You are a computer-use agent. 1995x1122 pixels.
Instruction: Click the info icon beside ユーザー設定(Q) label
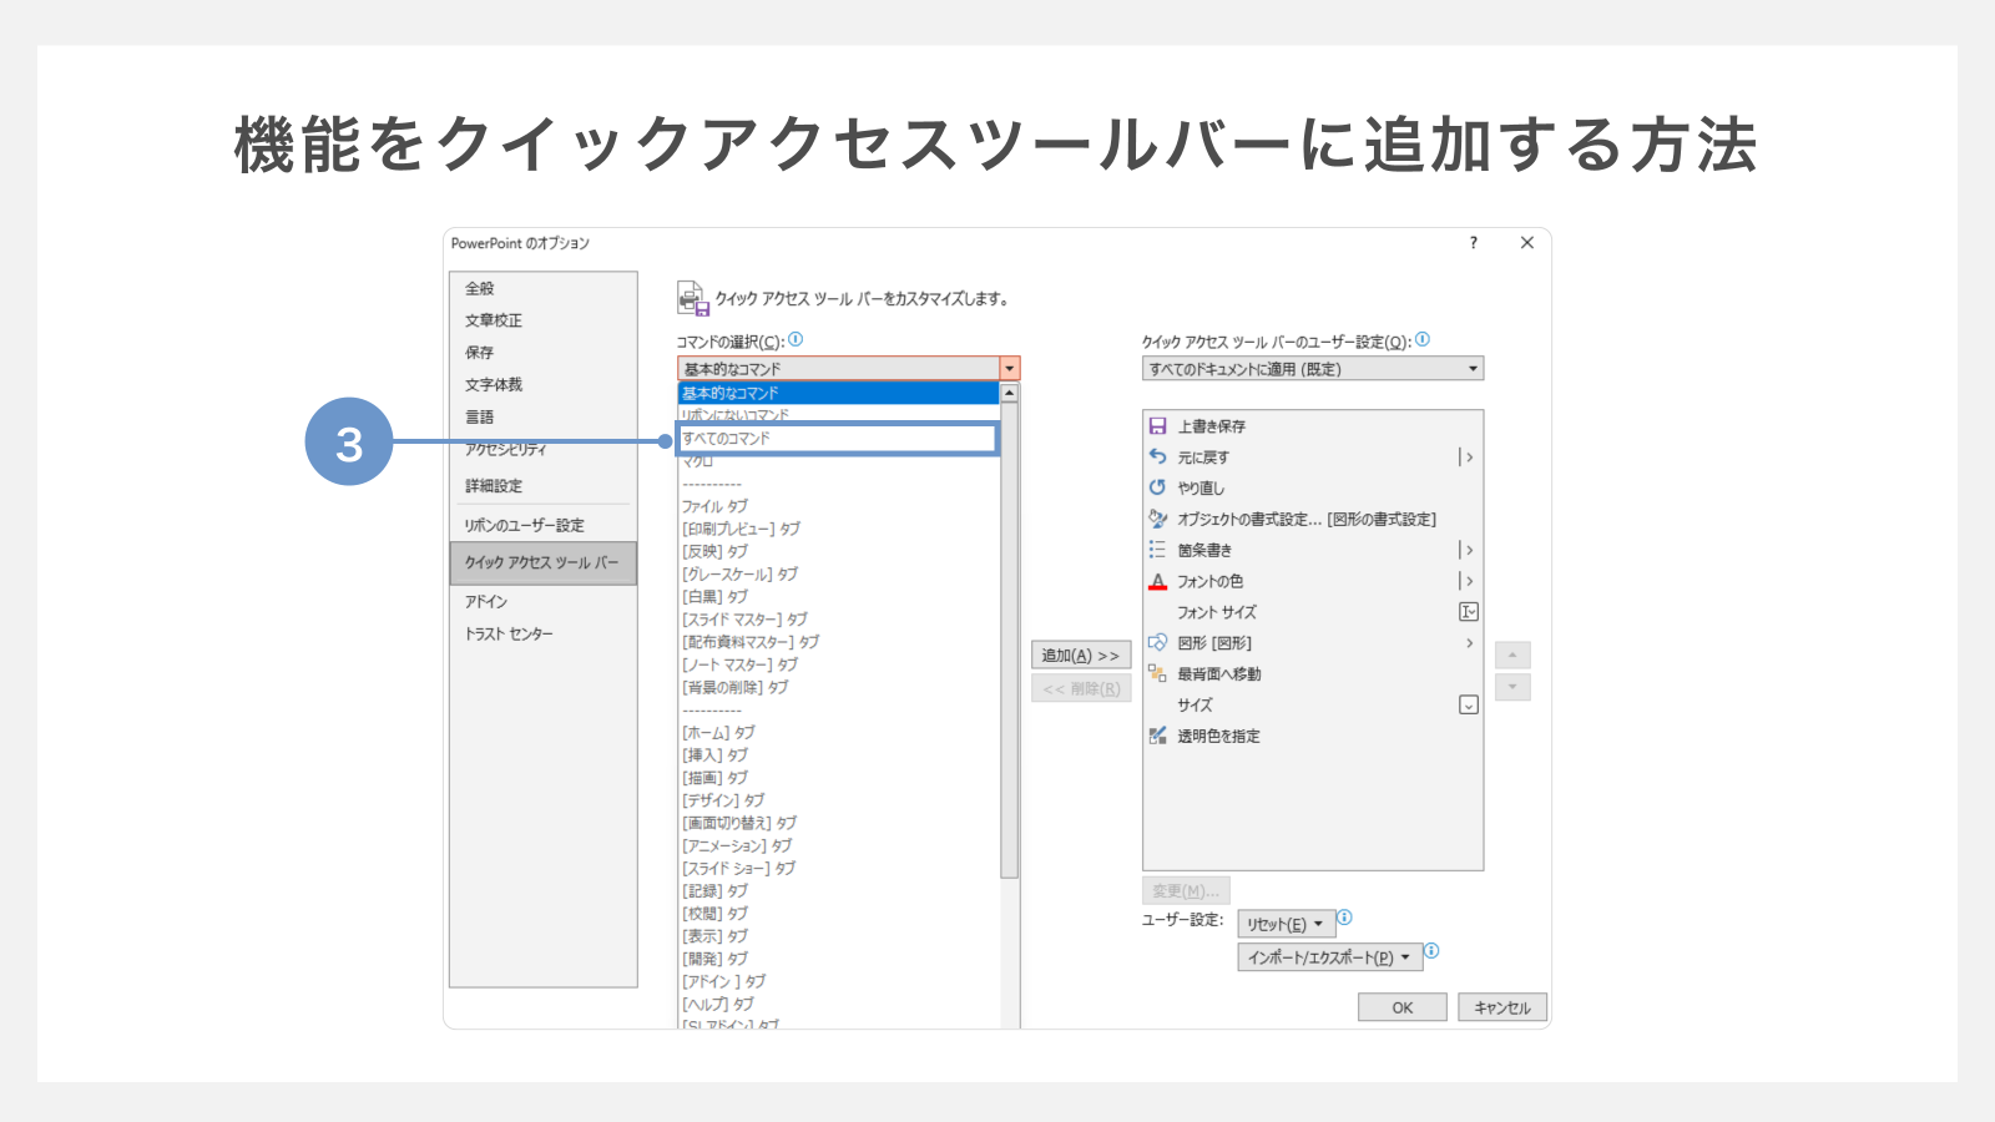click(x=1422, y=340)
